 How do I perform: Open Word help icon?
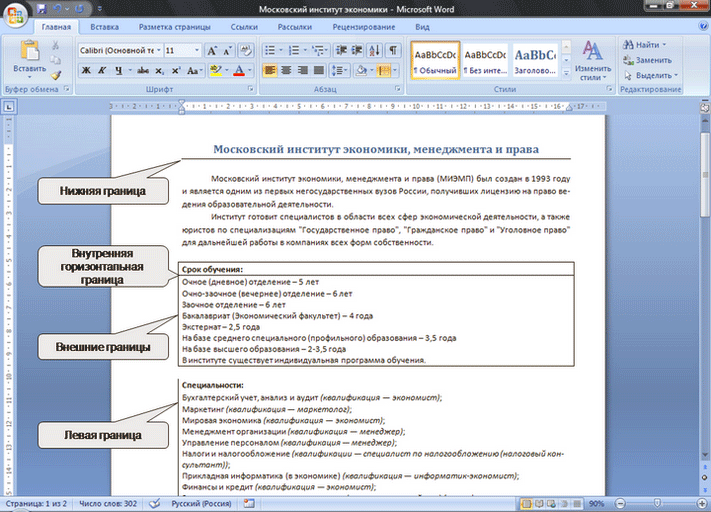(703, 26)
